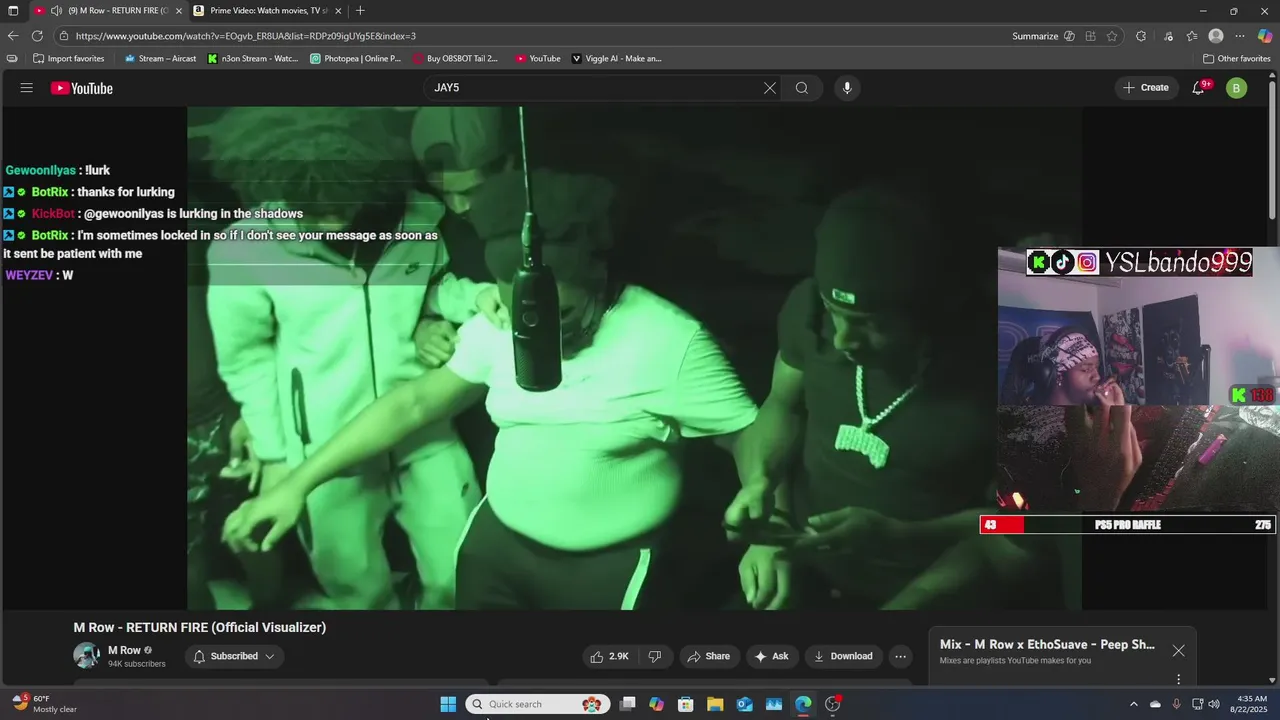Open Outlook from taskbar
The height and width of the screenshot is (720, 1280).
pos(744,704)
